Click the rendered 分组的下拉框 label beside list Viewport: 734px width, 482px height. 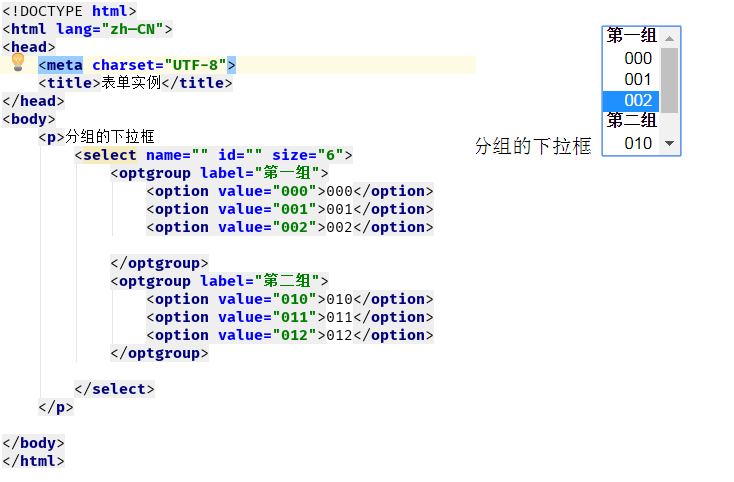pos(533,146)
